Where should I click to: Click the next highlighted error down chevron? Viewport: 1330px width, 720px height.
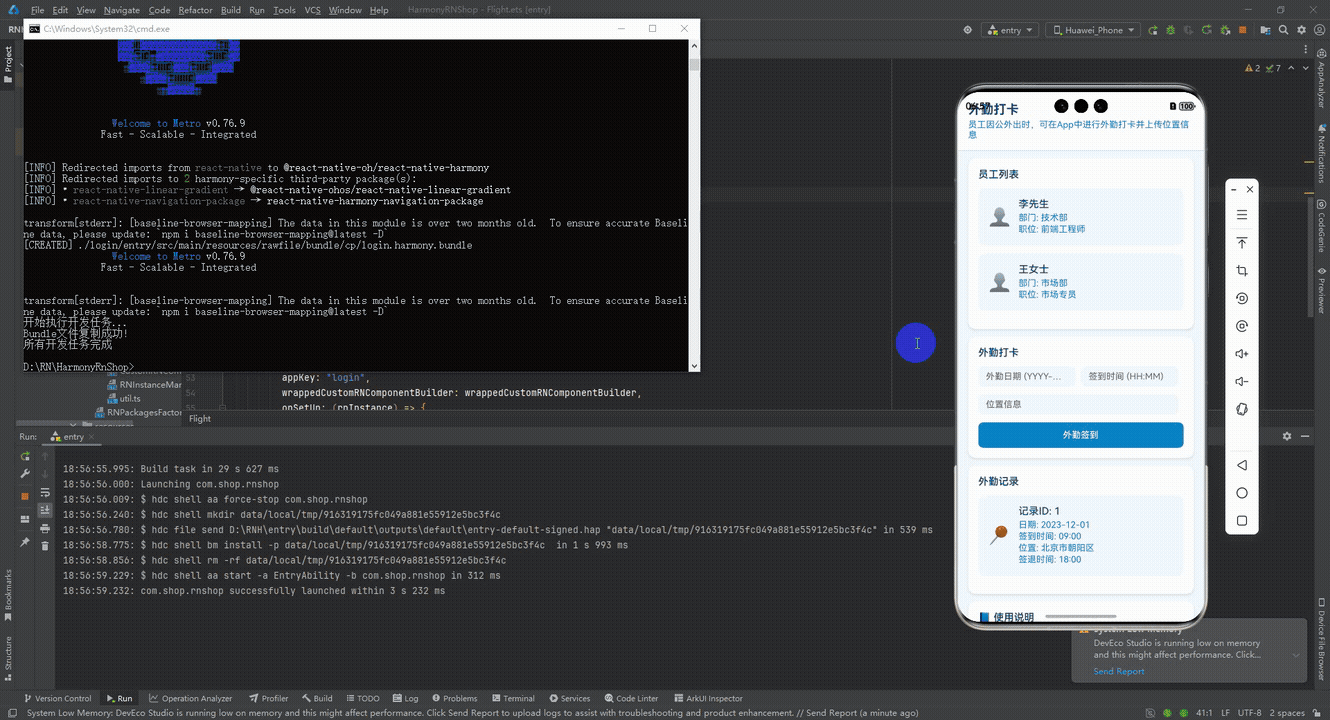[1305, 68]
